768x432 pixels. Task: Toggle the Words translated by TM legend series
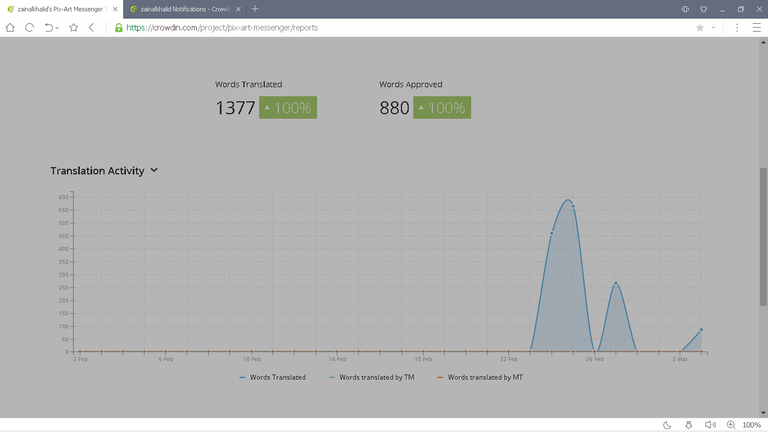[372, 377]
